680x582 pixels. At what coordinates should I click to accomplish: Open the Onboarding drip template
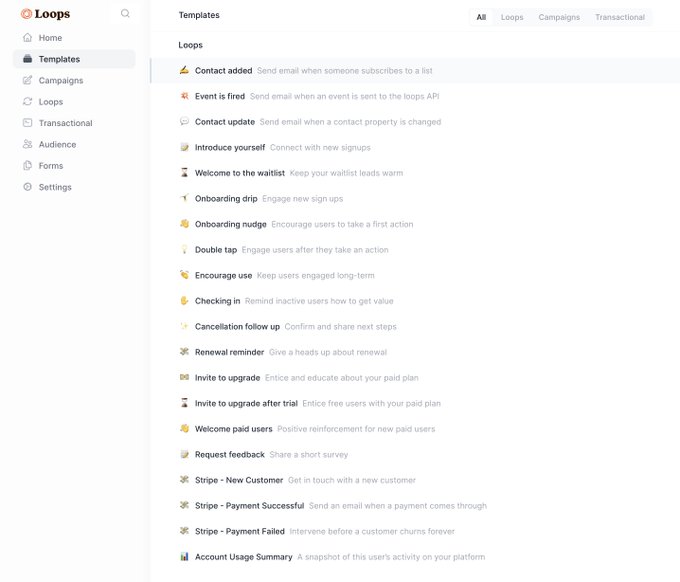tap(415, 198)
